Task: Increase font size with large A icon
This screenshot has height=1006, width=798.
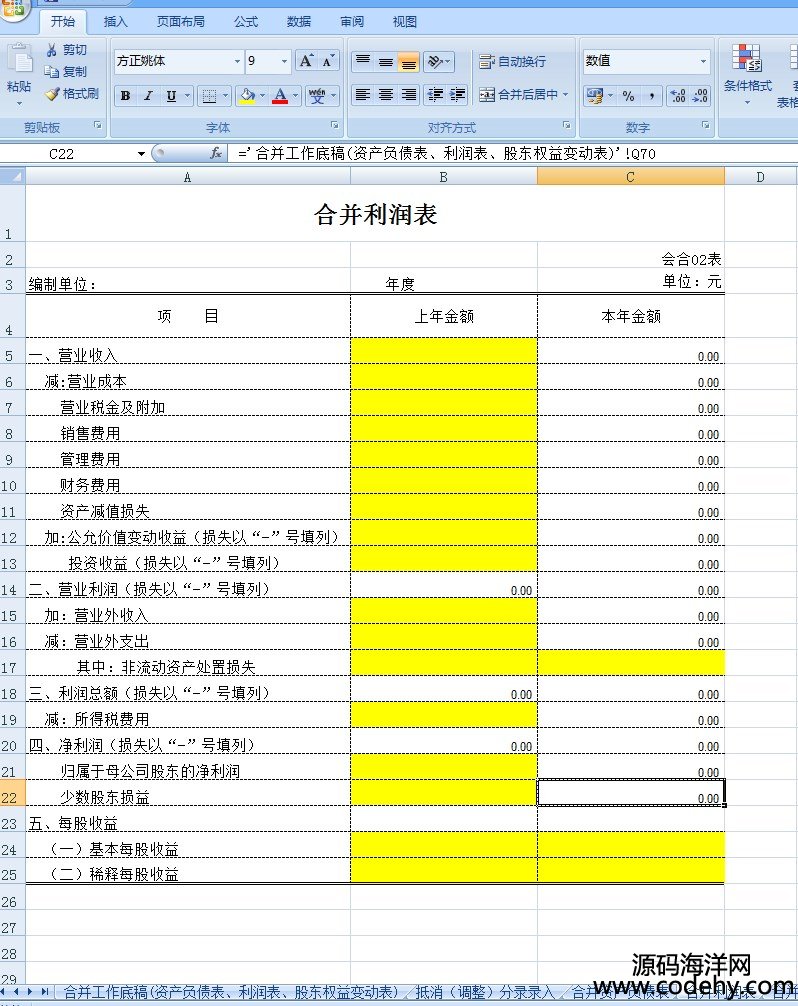Action: [x=306, y=61]
